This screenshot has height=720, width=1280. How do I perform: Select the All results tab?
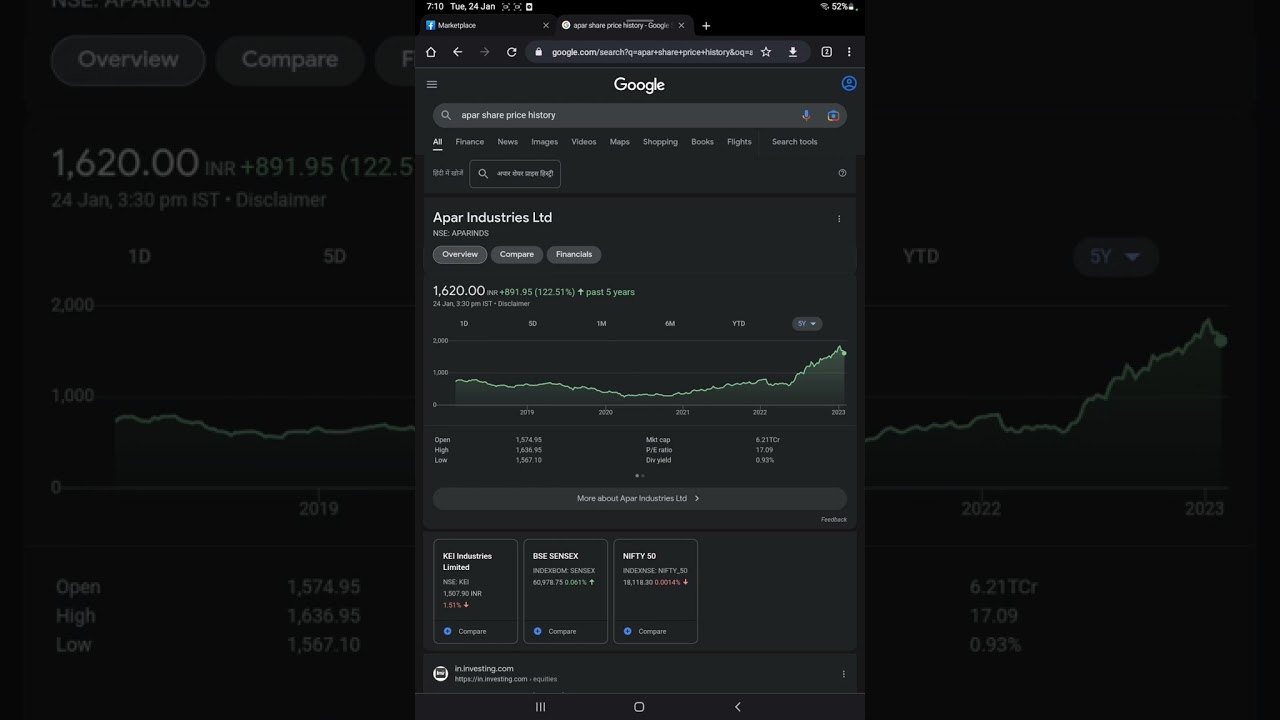[437, 142]
